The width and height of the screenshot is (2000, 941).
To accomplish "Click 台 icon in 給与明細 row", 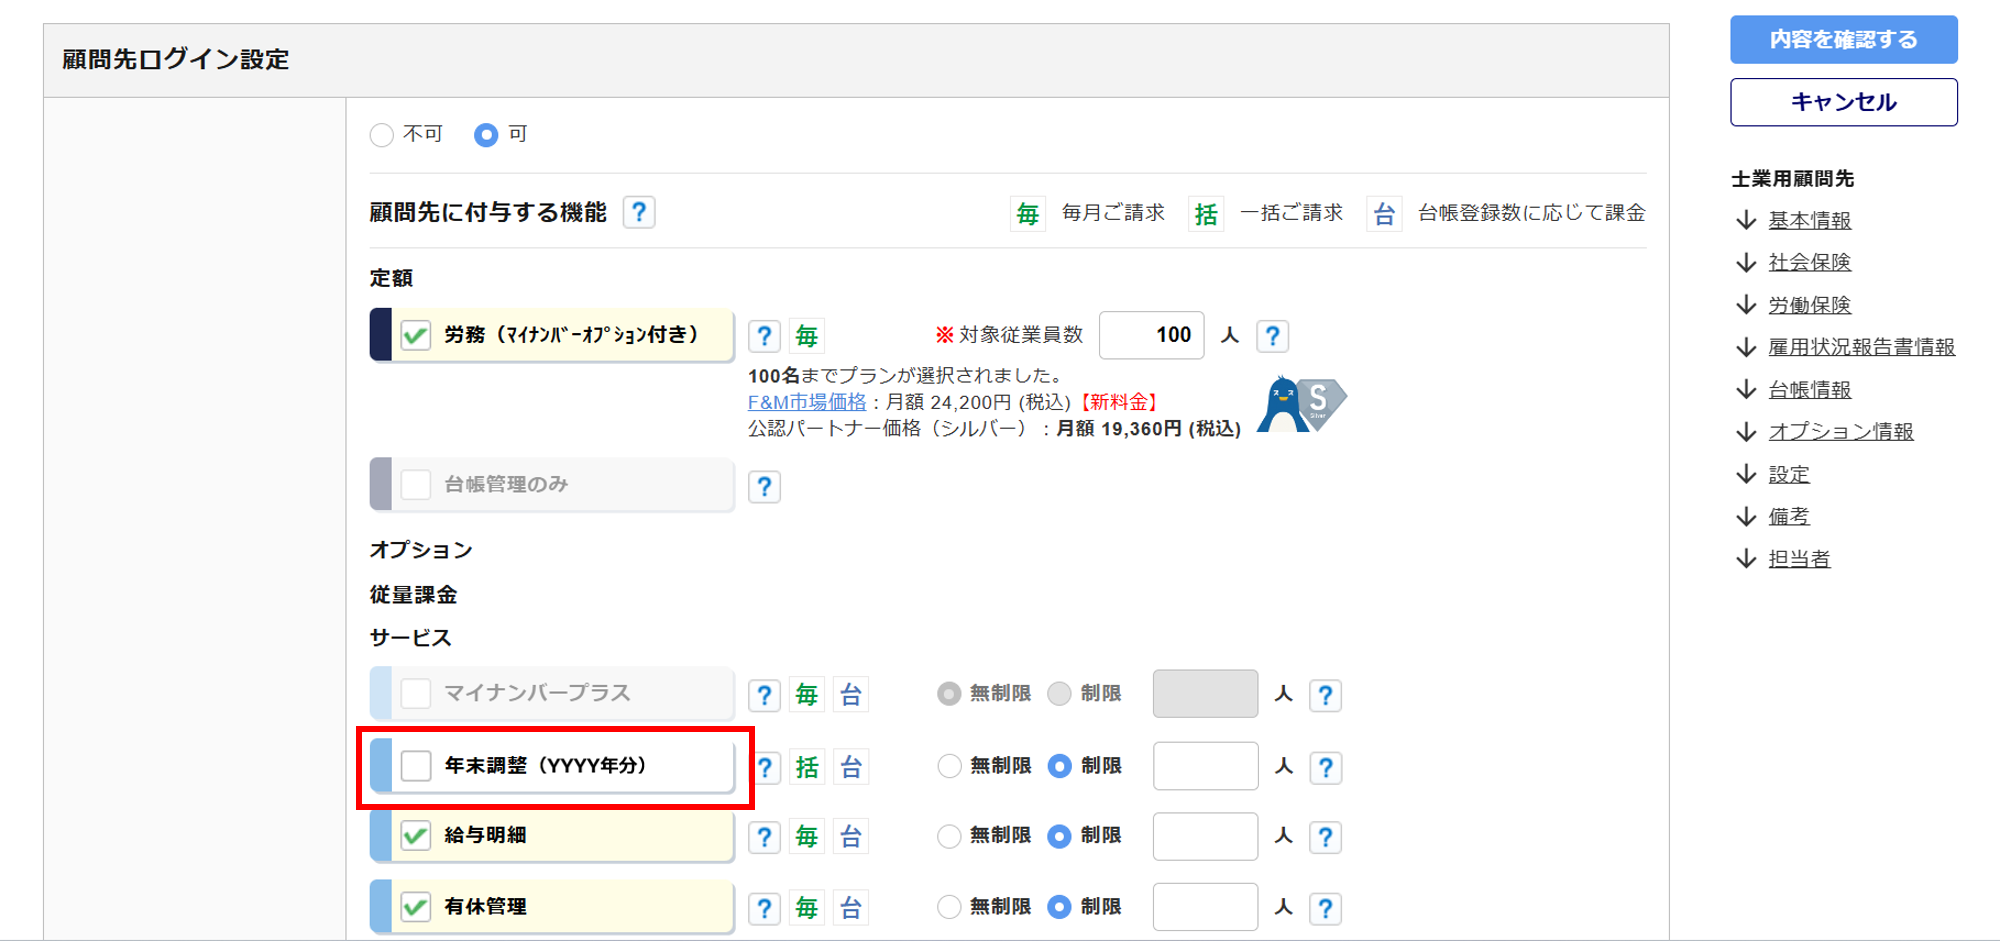I will tap(851, 837).
